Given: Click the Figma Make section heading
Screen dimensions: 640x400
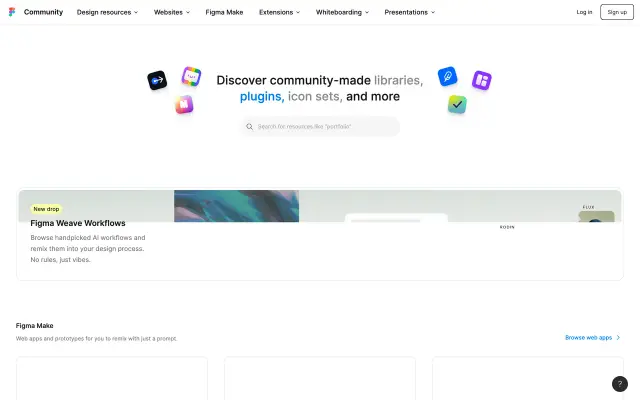Looking at the screenshot, I should coord(35,326).
